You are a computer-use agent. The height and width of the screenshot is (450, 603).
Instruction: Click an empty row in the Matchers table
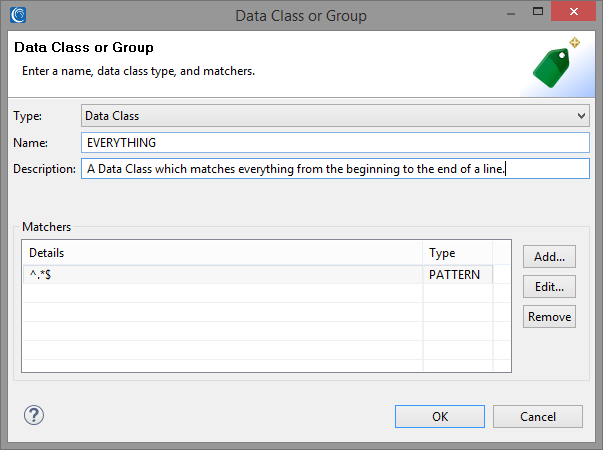258,293
